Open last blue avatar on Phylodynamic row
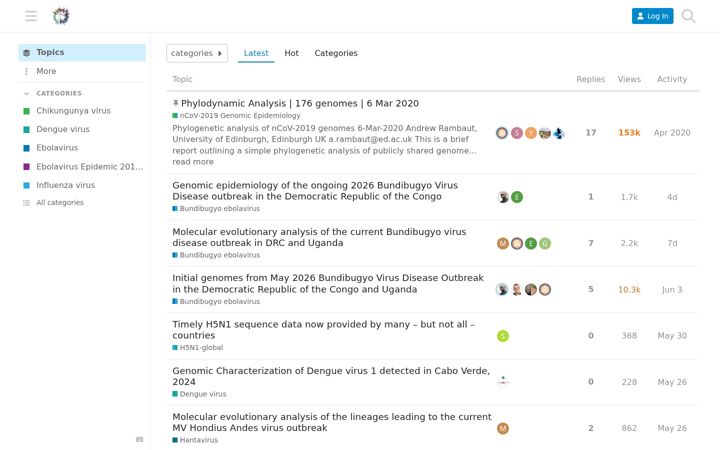Image resolution: width=720 pixels, height=450 pixels. coord(559,133)
